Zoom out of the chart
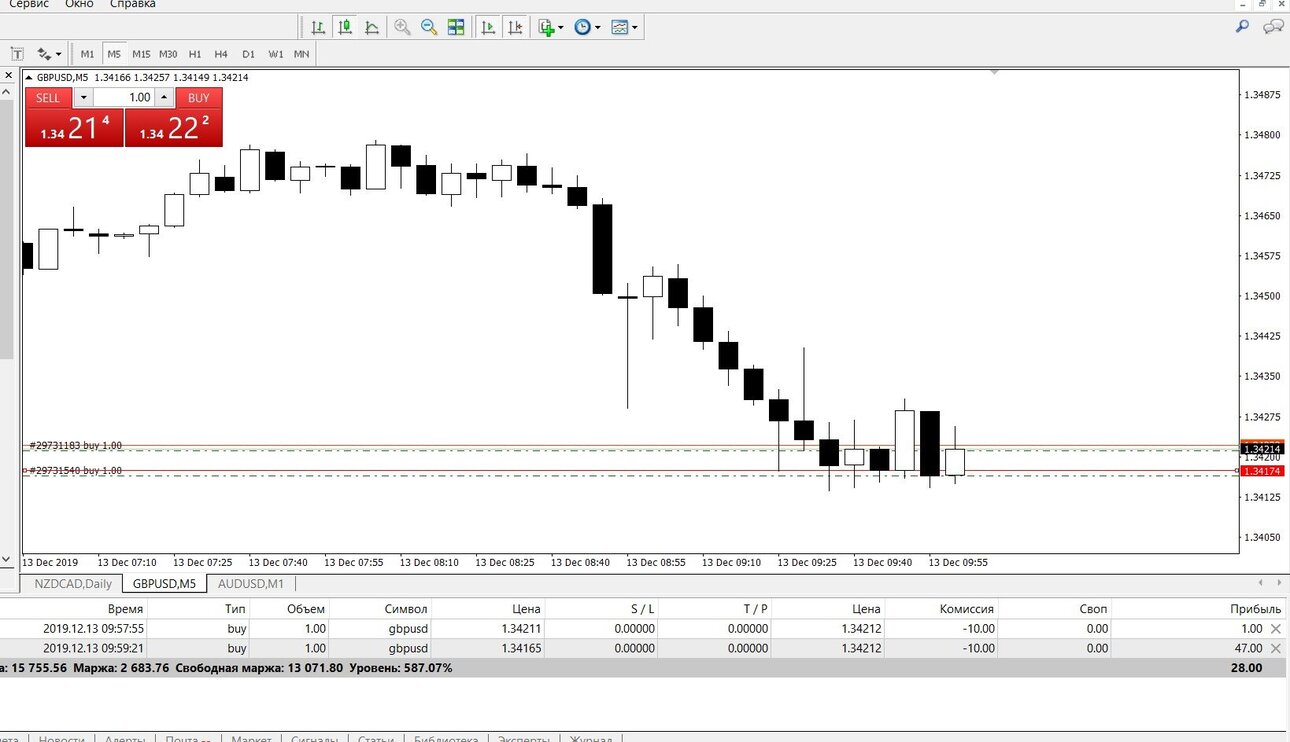Image resolution: width=1290 pixels, height=742 pixels. point(429,28)
